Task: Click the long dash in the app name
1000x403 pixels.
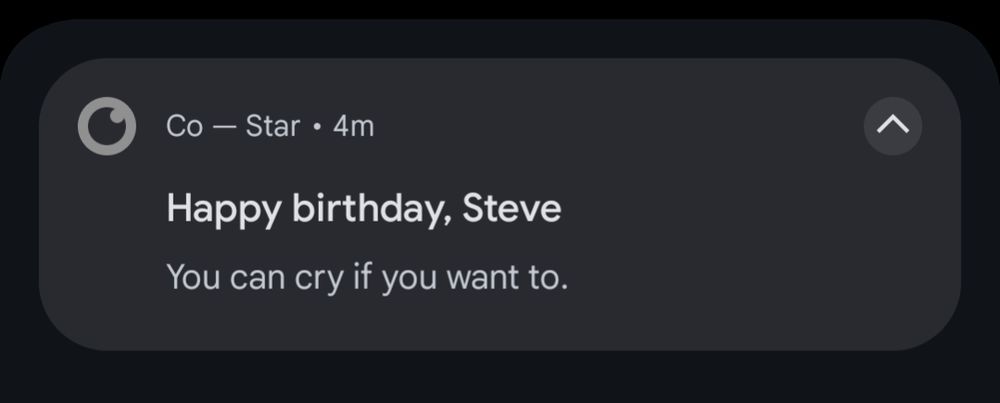Action: click(x=224, y=128)
